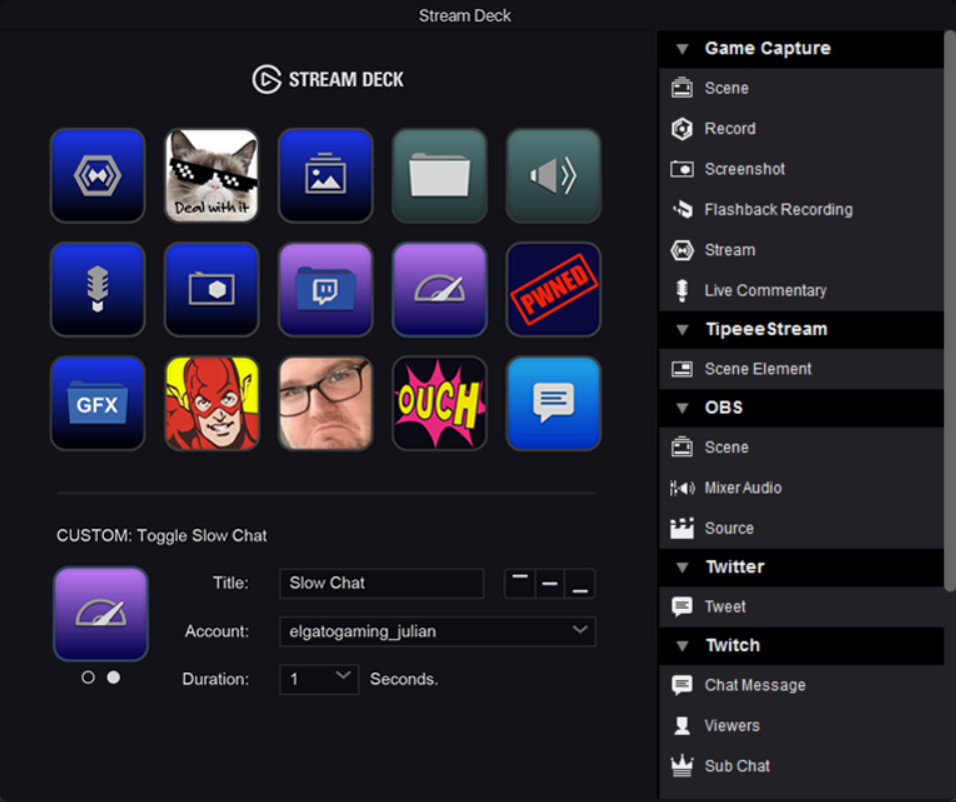This screenshot has width=956, height=802.
Task: Collapse the OBS section
Action: click(682, 408)
